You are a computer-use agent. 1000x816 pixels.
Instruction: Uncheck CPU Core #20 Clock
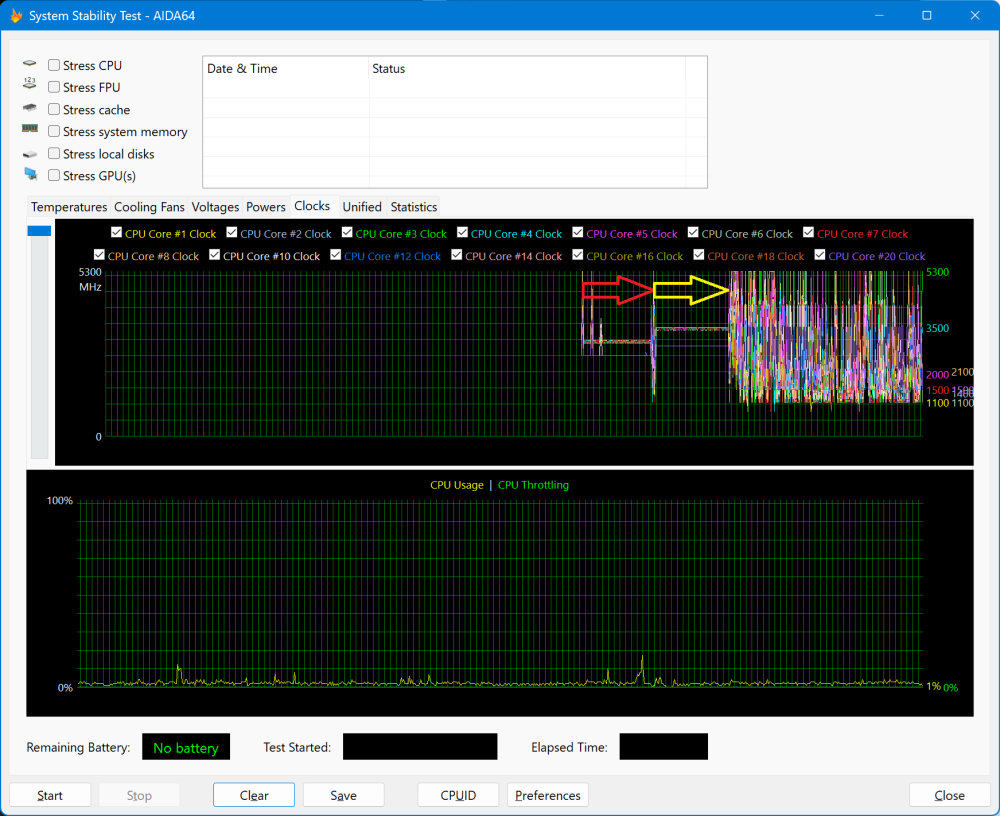tap(820, 255)
